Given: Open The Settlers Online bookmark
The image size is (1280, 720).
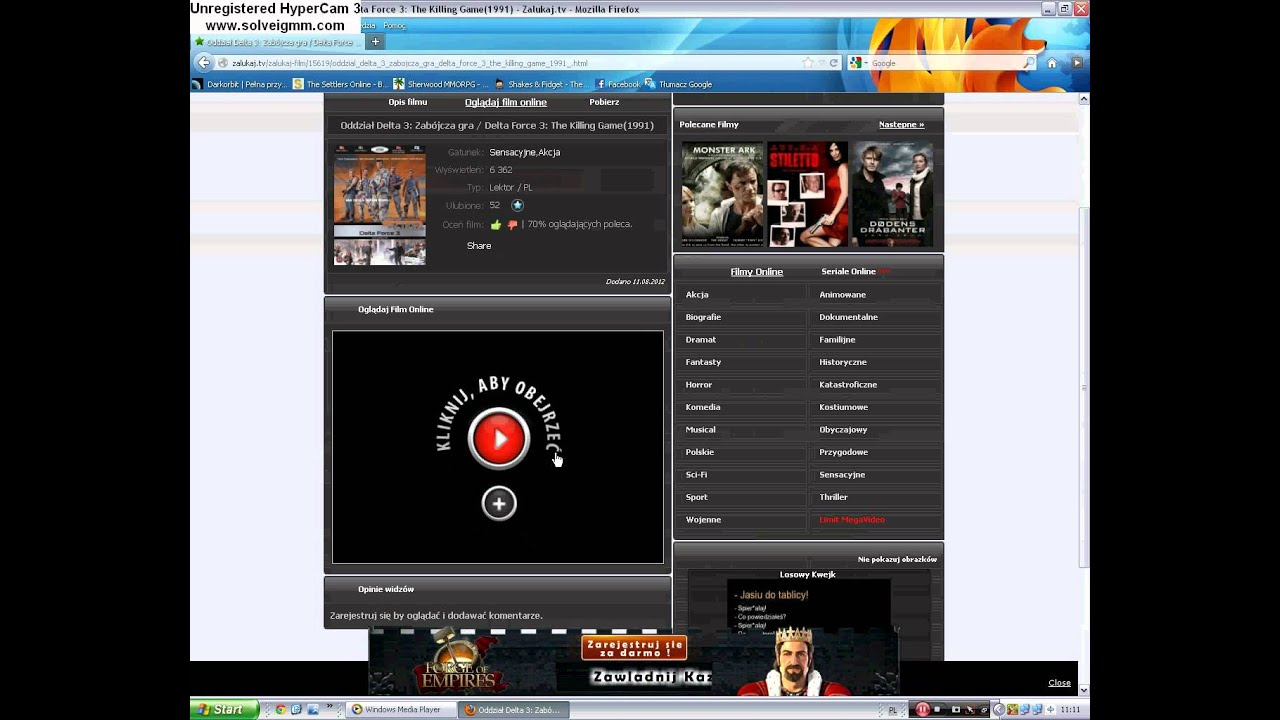Looking at the screenshot, I should pyautogui.click(x=340, y=84).
